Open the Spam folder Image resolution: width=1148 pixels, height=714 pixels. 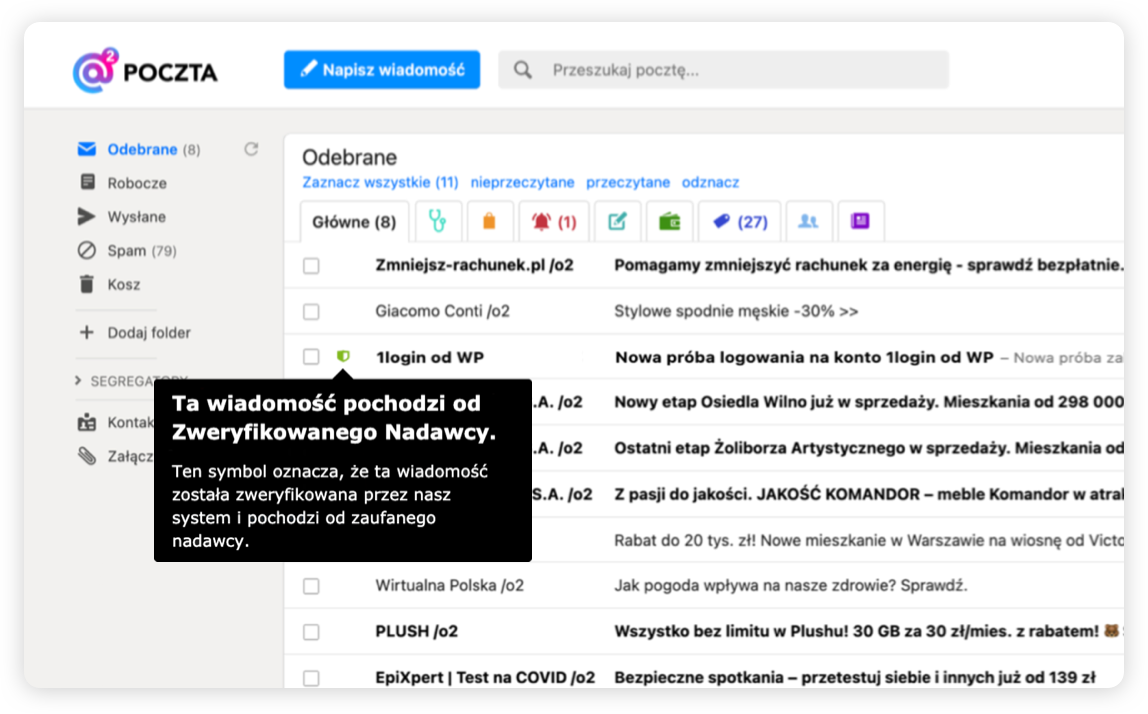coord(142,250)
